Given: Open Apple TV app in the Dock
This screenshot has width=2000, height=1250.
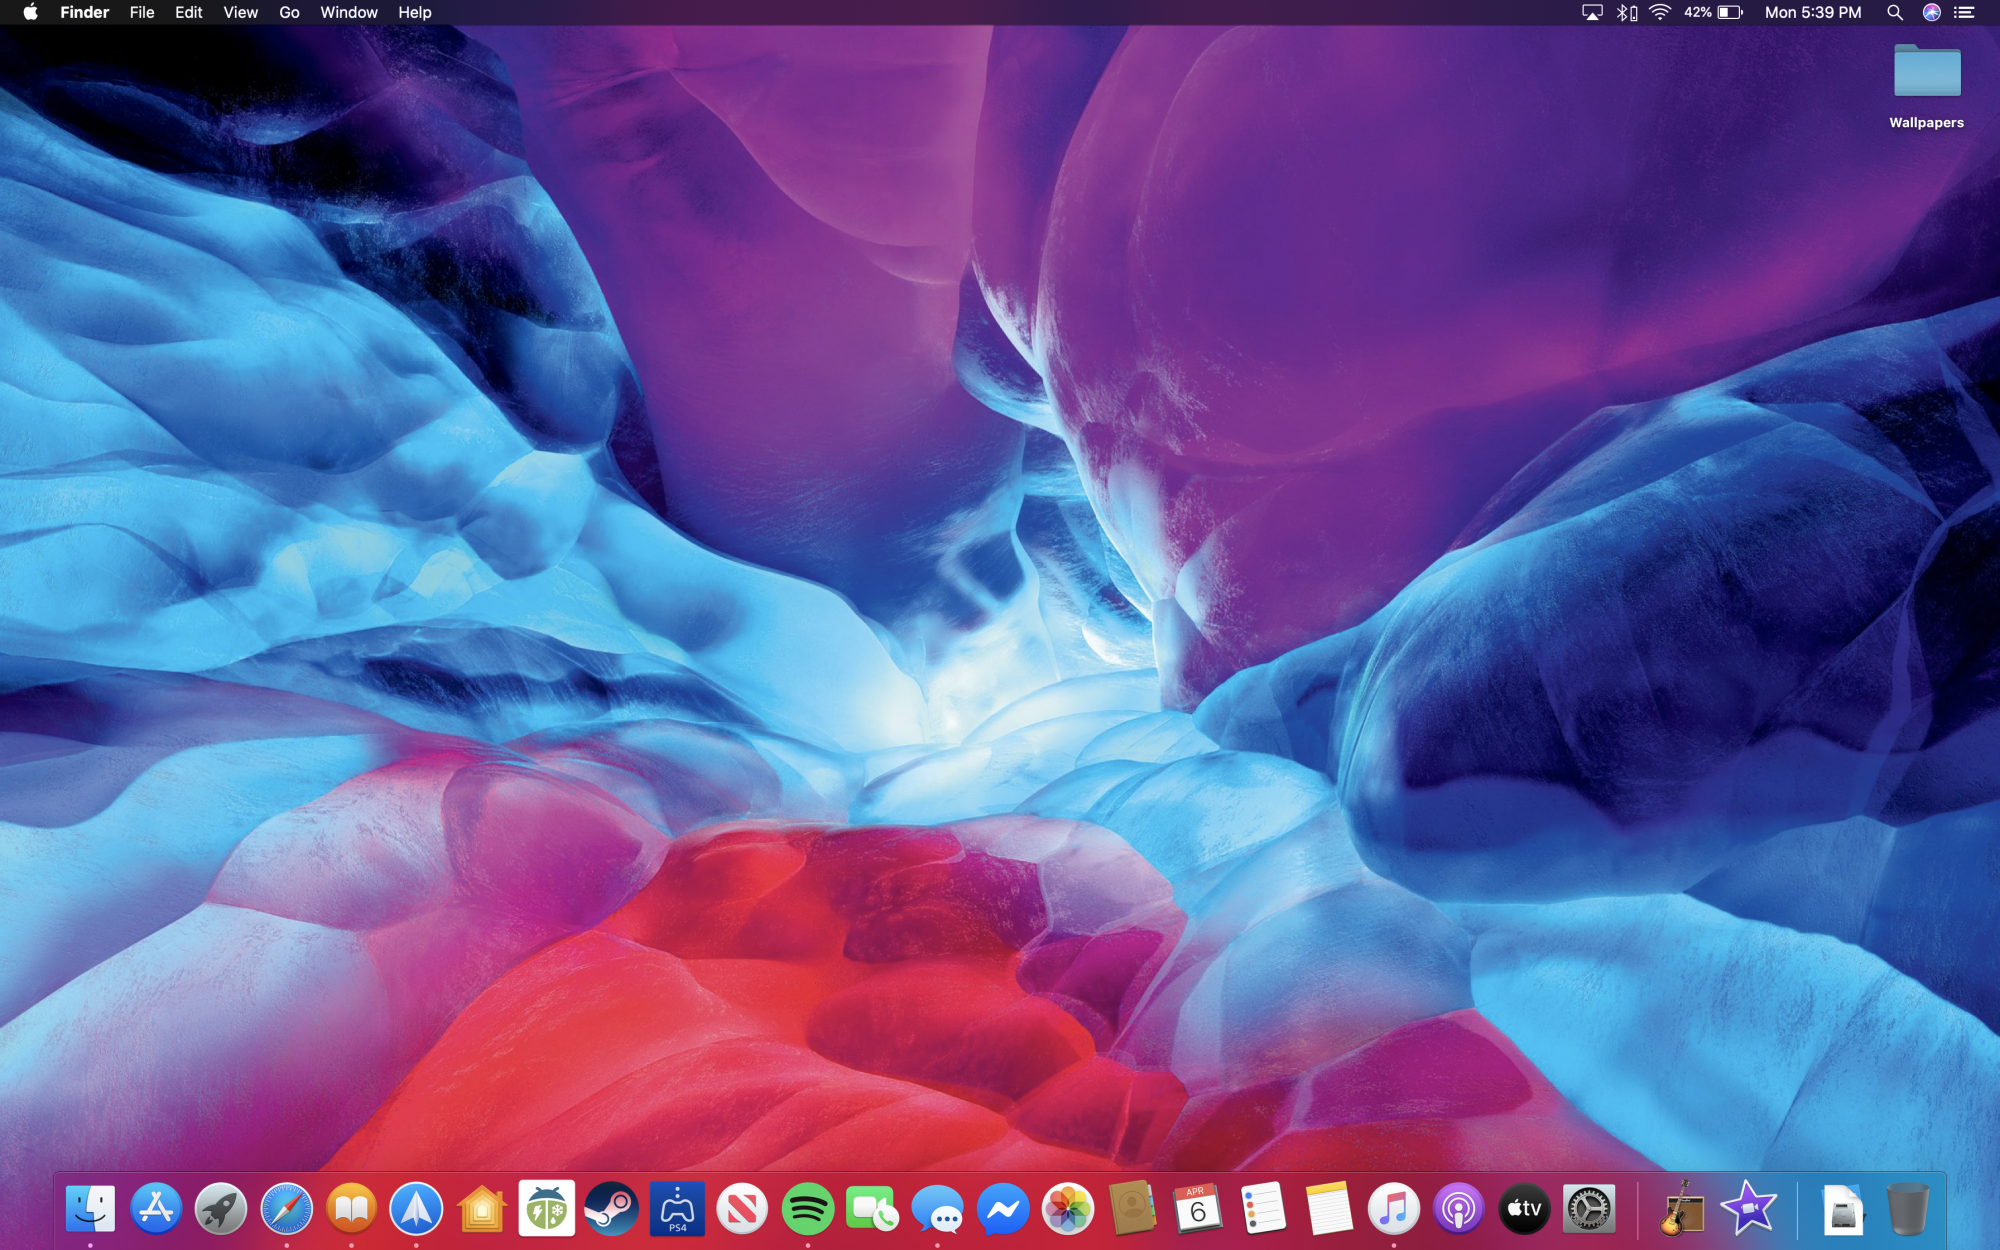Looking at the screenshot, I should [x=1524, y=1208].
